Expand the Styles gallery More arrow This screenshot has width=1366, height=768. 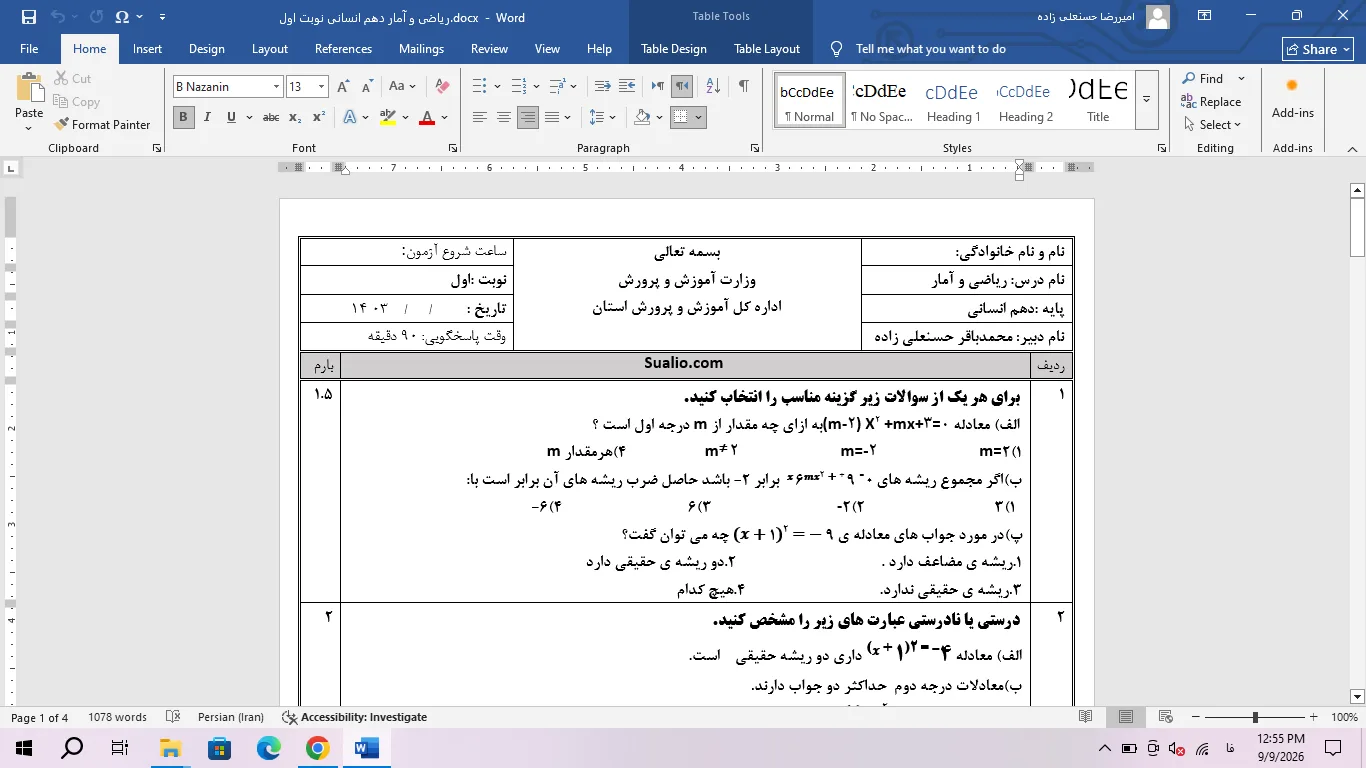point(1146,99)
